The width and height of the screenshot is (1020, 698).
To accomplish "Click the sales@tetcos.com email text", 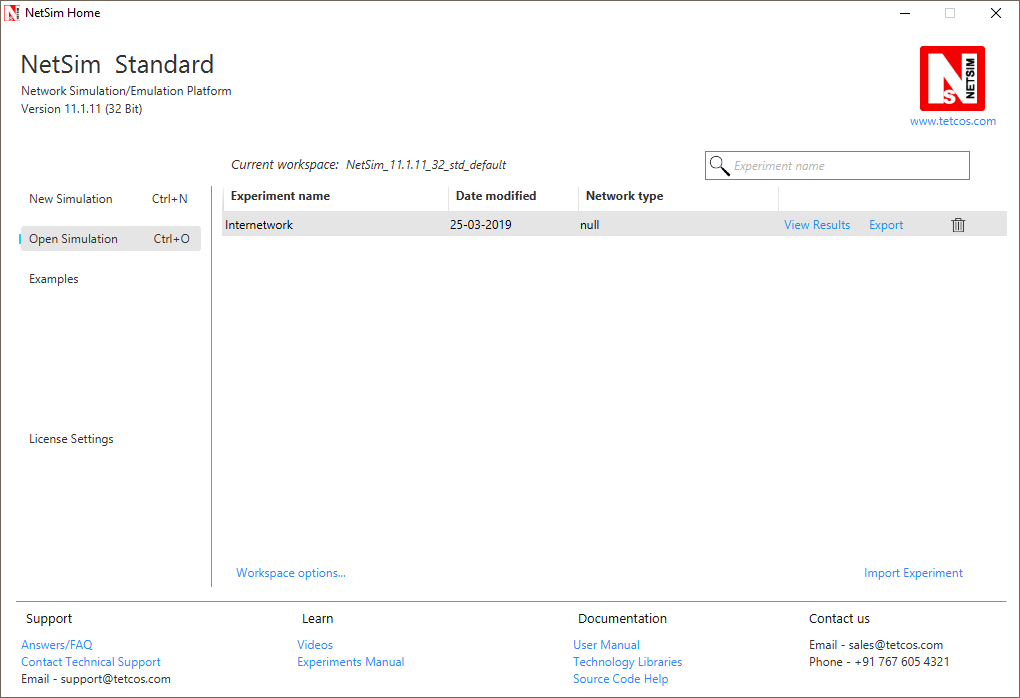I will click(x=895, y=645).
